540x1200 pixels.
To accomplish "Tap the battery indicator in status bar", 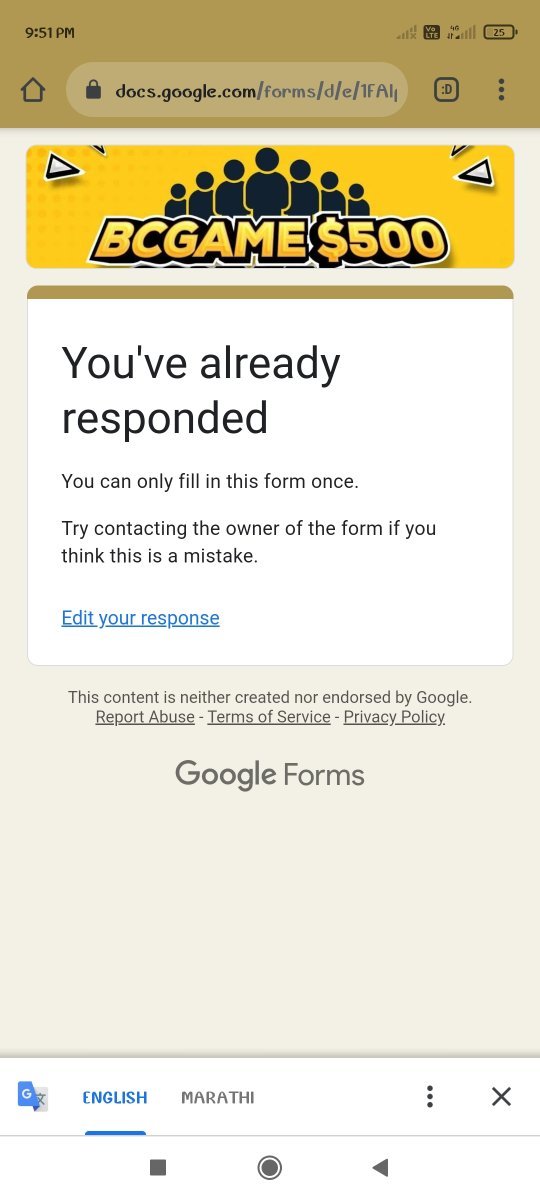I will (499, 33).
